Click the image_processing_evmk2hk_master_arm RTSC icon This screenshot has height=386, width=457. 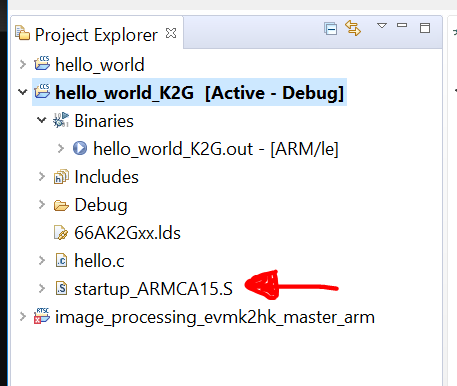pos(42,316)
